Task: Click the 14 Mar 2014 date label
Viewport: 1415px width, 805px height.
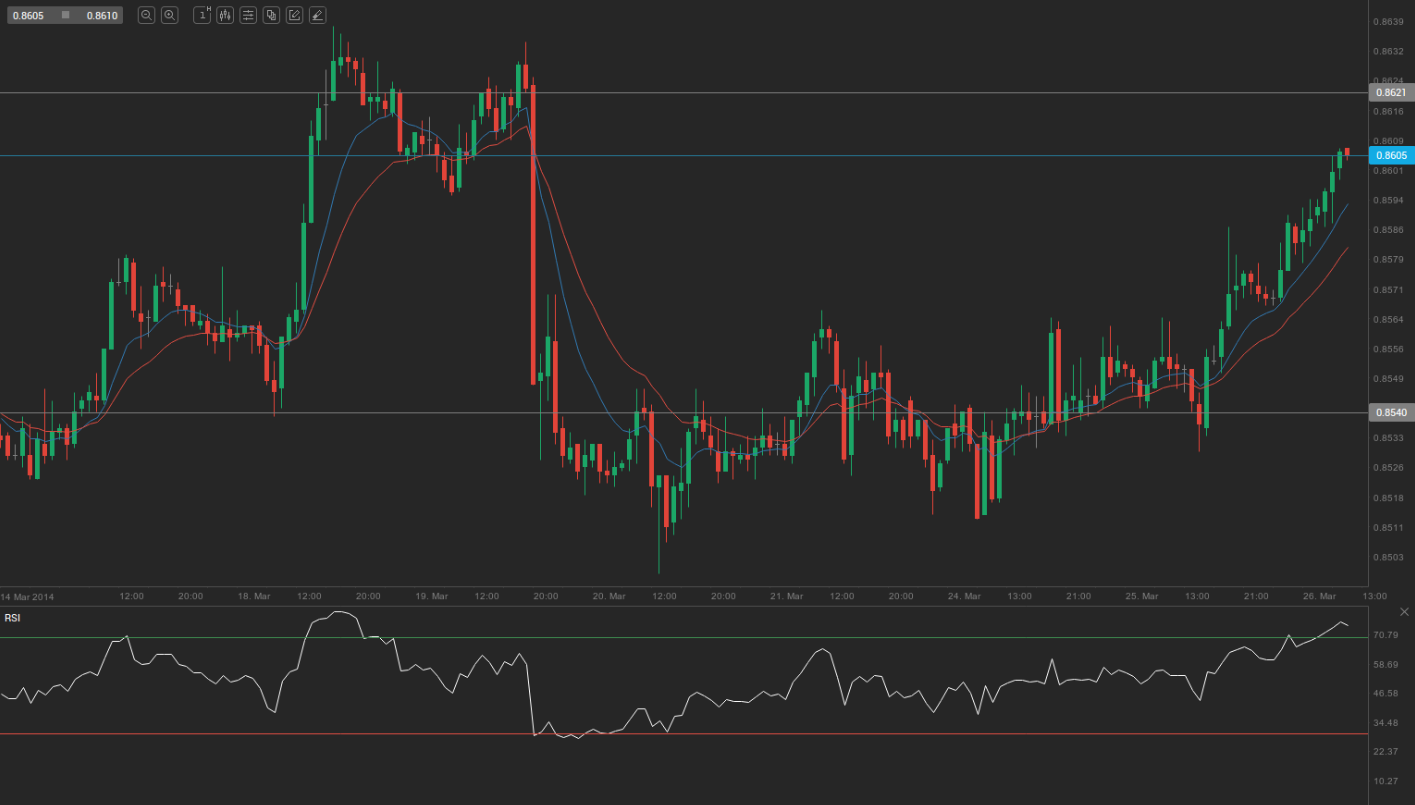Action: pos(28,596)
